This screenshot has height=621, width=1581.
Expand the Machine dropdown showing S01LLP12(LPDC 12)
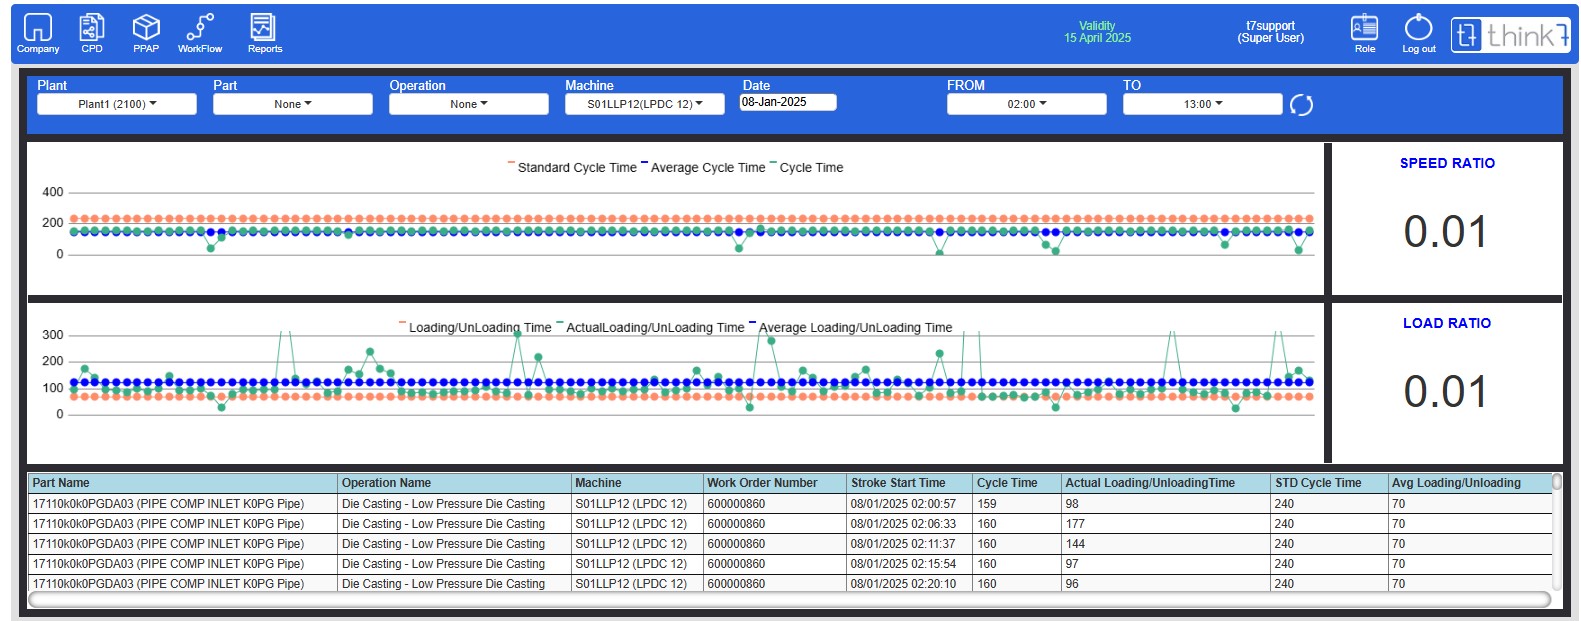[645, 104]
